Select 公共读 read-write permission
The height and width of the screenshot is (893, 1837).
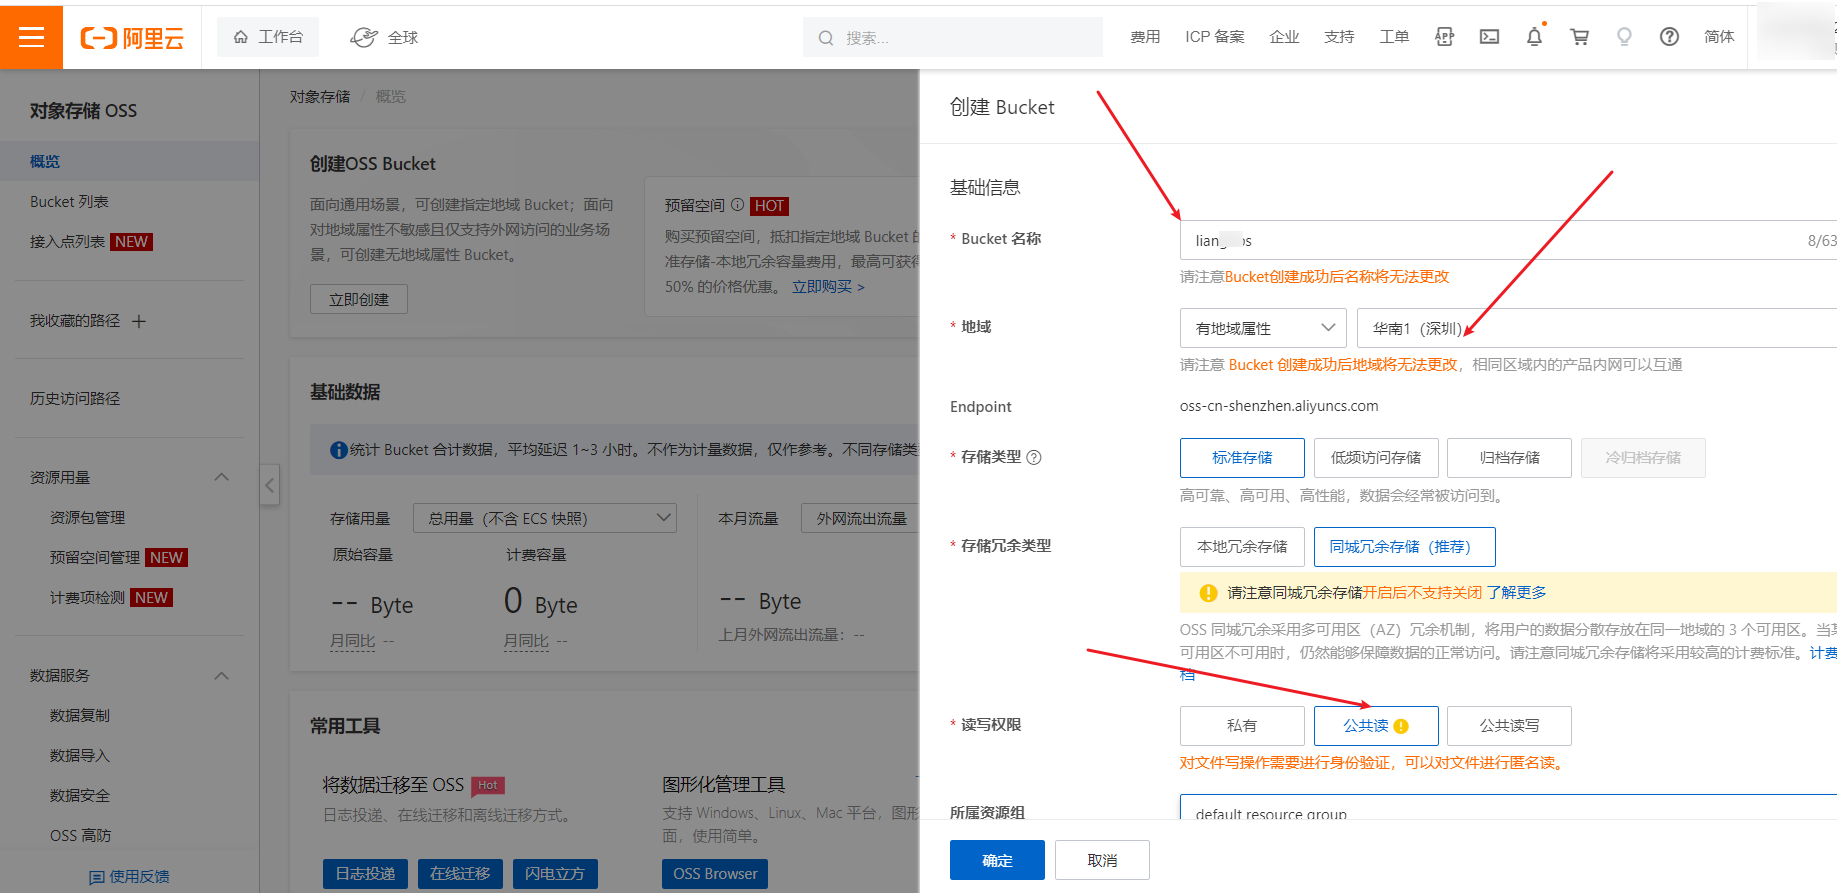[x=1376, y=726]
